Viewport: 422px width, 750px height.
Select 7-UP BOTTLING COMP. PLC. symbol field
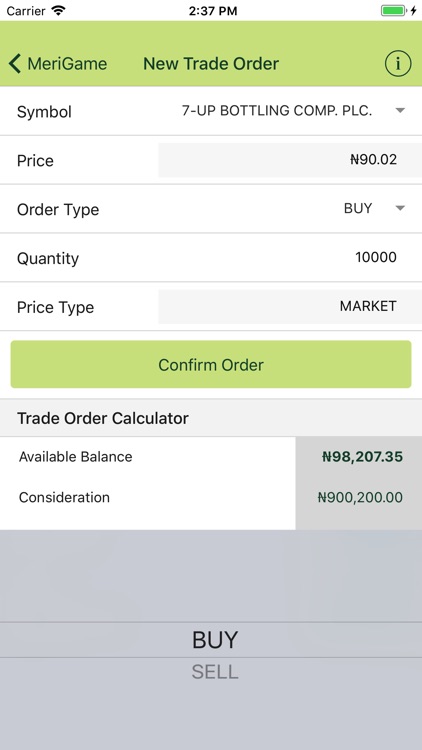tap(277, 110)
